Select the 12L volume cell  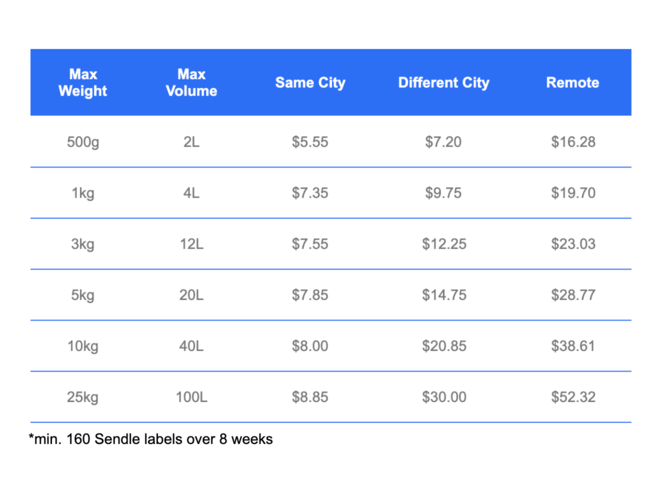click(x=192, y=244)
